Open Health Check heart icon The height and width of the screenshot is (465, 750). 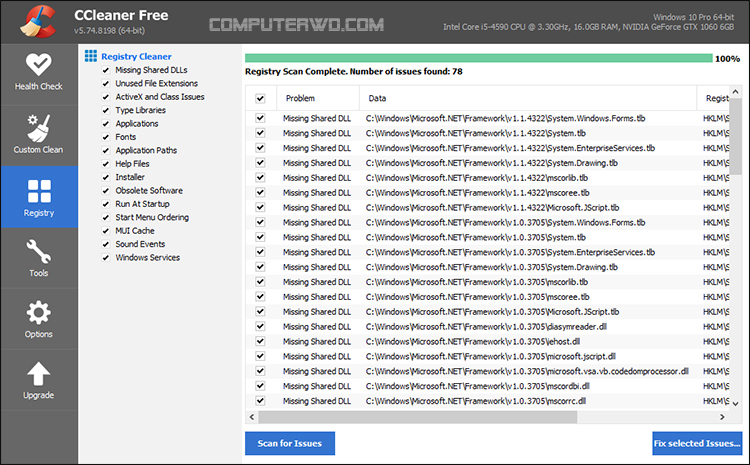[39, 64]
